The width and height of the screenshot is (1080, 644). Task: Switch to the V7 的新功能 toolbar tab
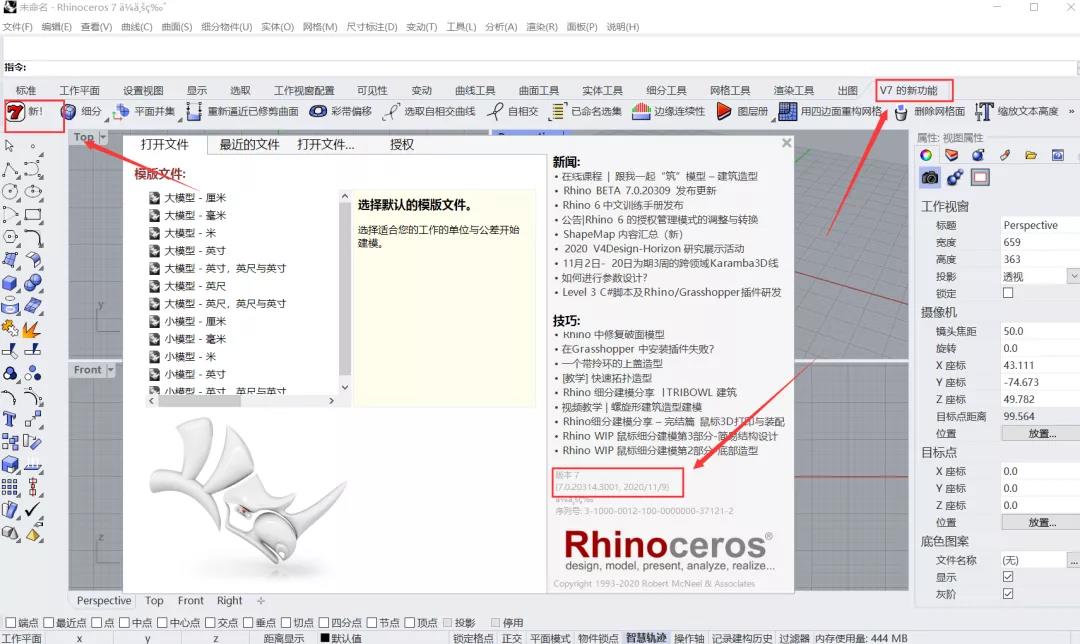click(x=908, y=90)
